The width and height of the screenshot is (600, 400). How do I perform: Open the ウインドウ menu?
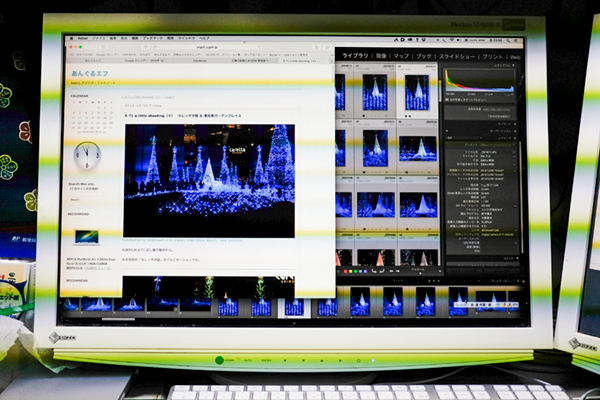(187, 38)
